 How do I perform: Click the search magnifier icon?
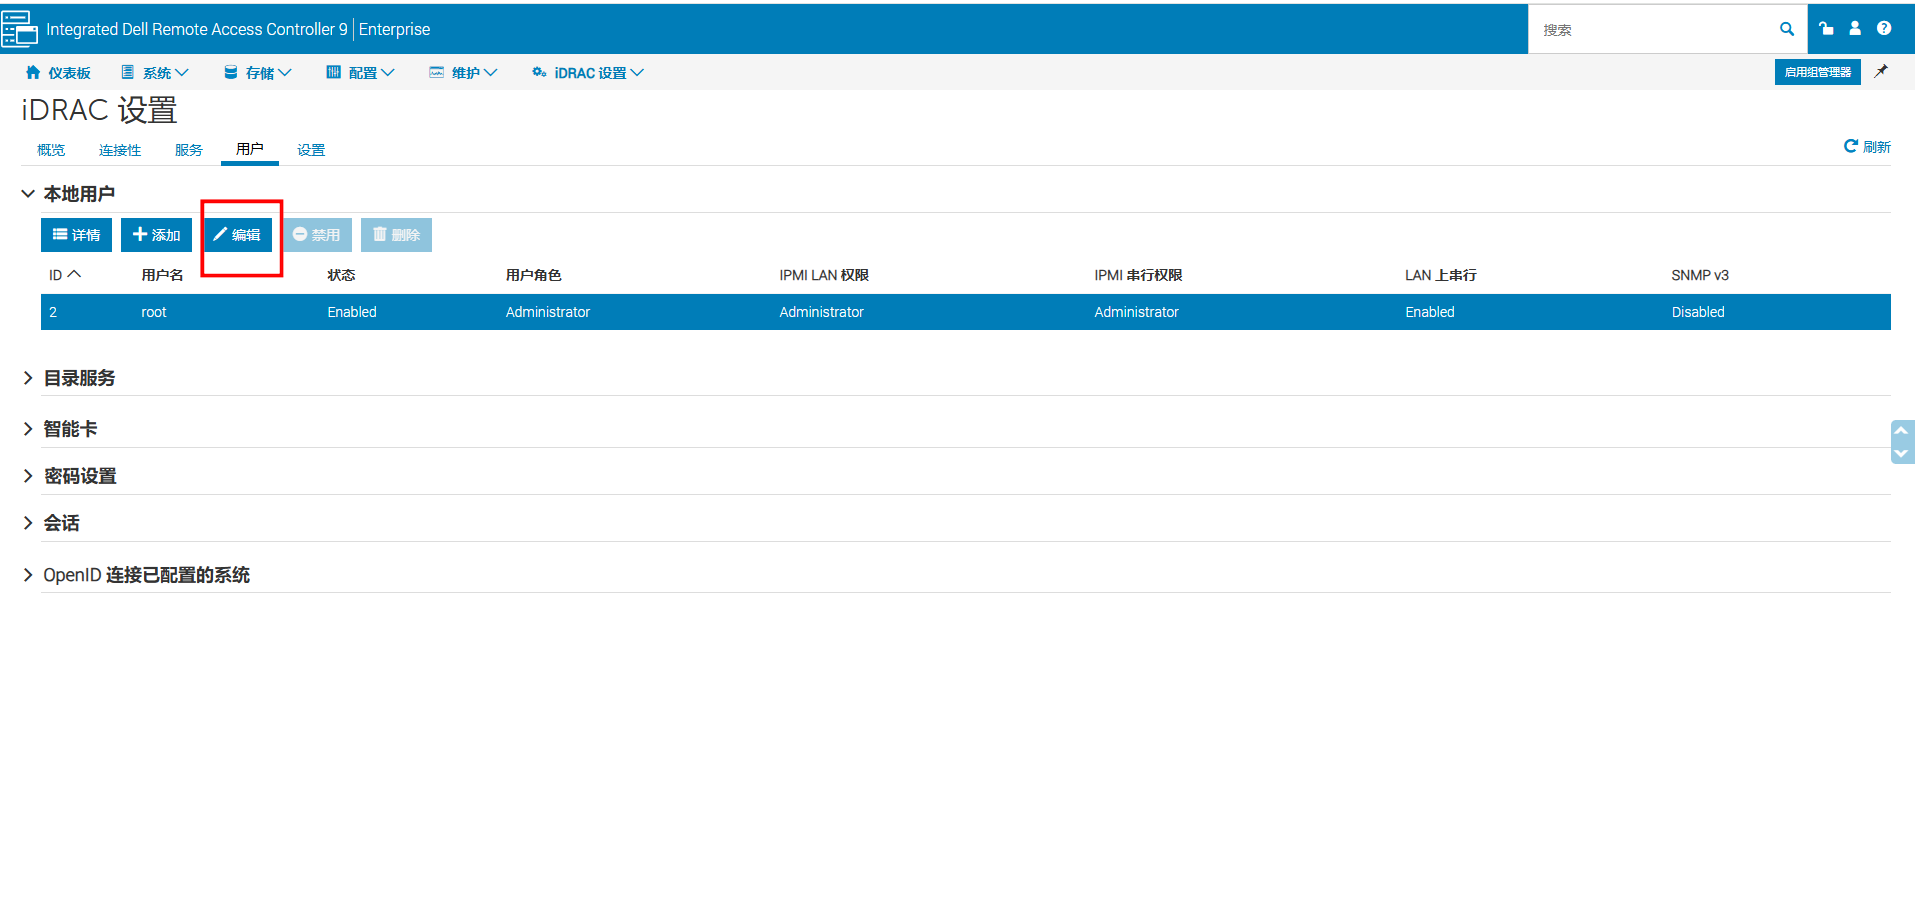[1786, 29]
